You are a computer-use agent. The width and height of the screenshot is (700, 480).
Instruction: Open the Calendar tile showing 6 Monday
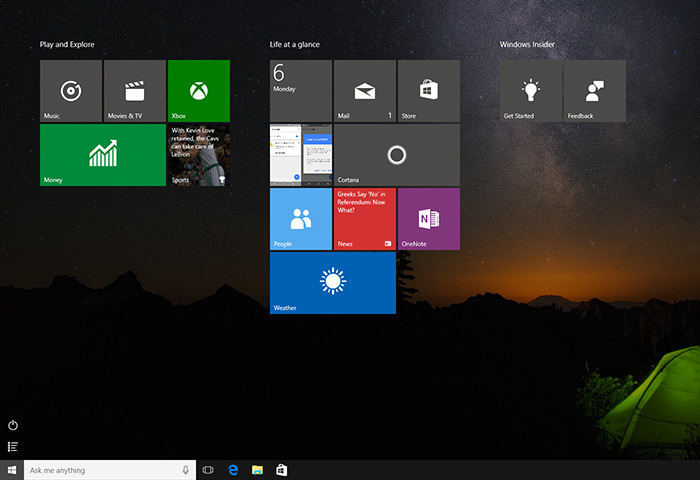301,91
